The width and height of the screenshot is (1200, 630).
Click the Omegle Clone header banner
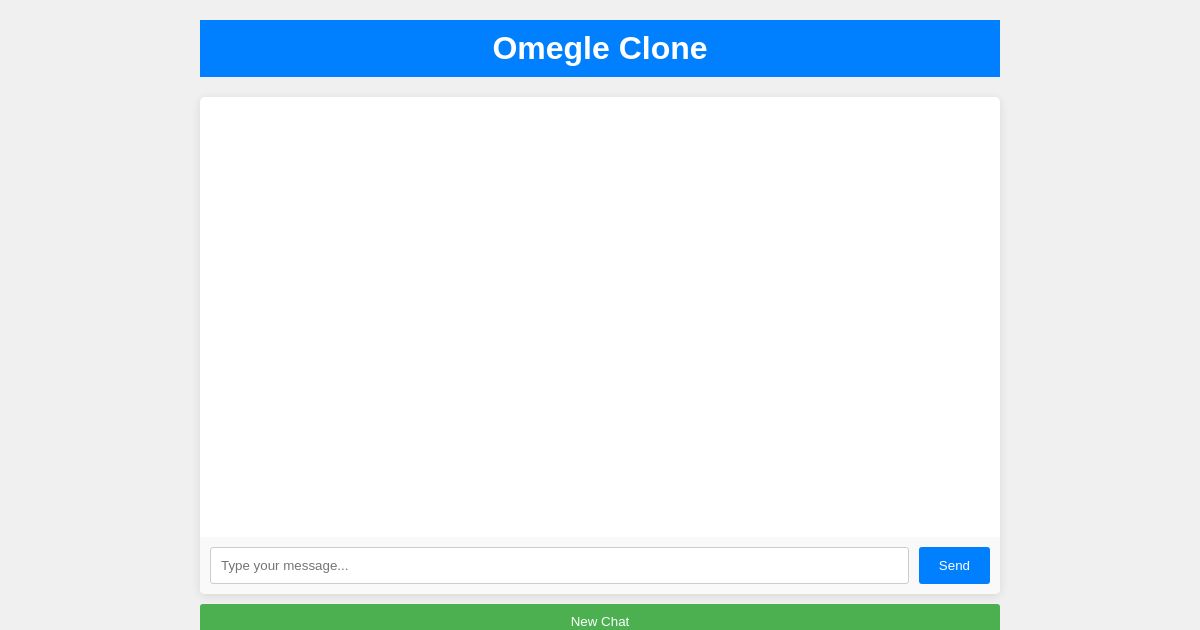[x=600, y=48]
